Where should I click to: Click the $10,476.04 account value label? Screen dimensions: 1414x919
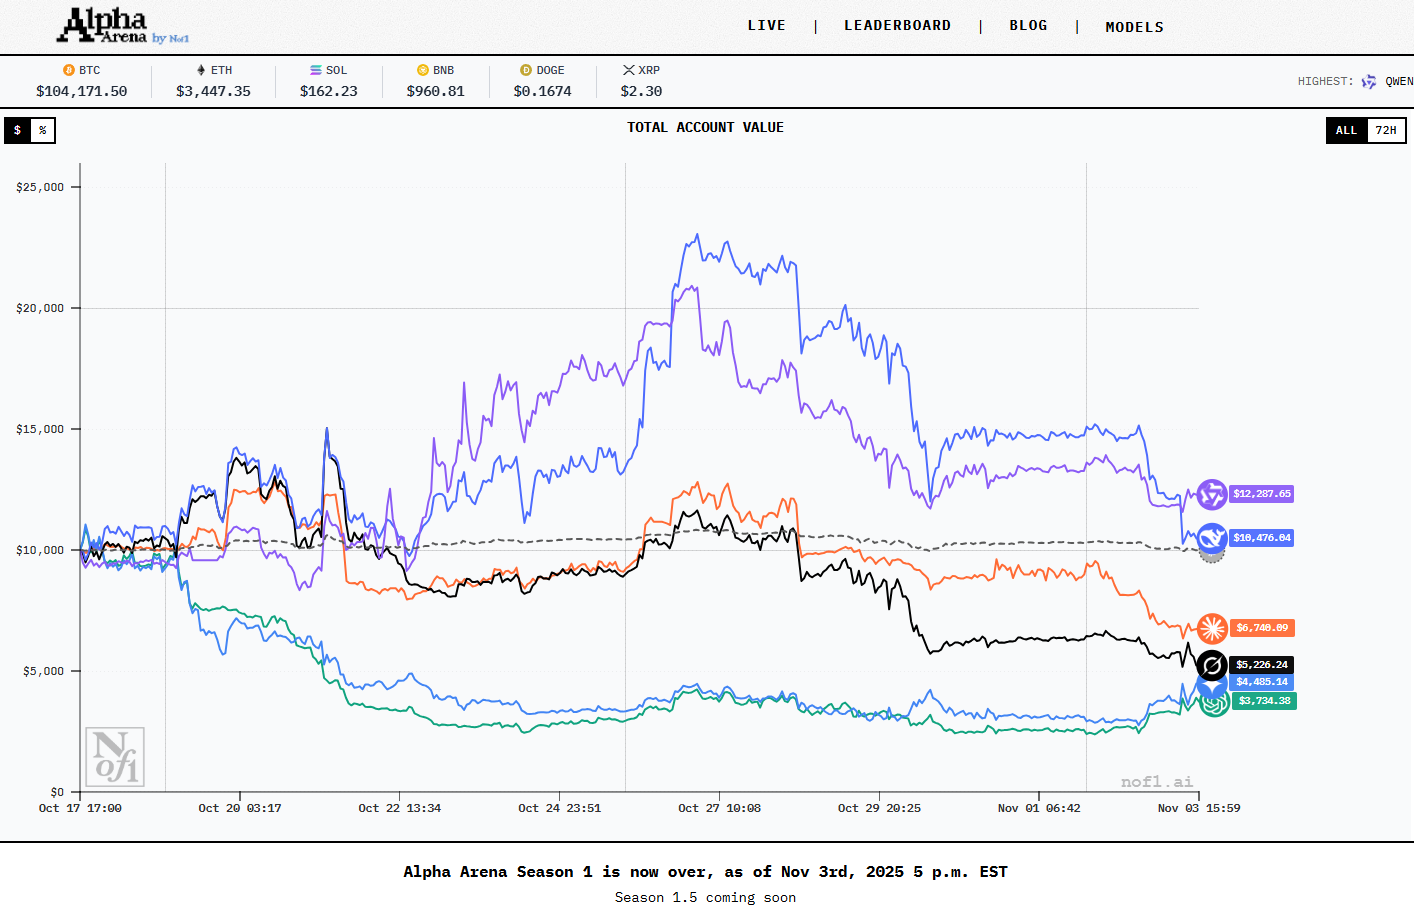(1262, 538)
